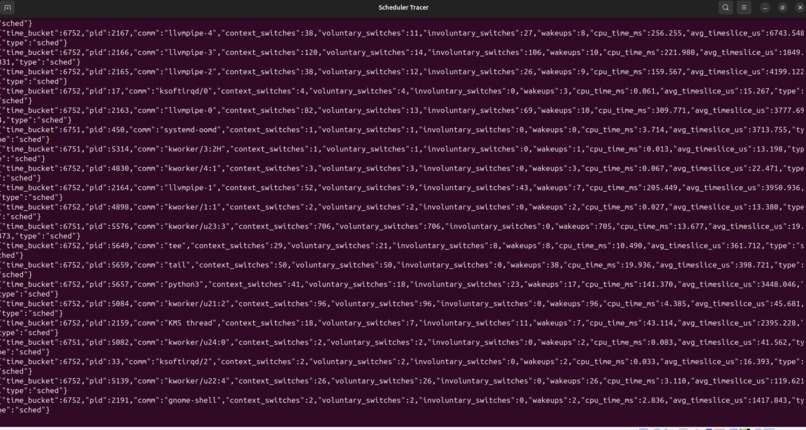Click the "tee" process name
The height and width of the screenshot is (430, 806).
(175, 246)
